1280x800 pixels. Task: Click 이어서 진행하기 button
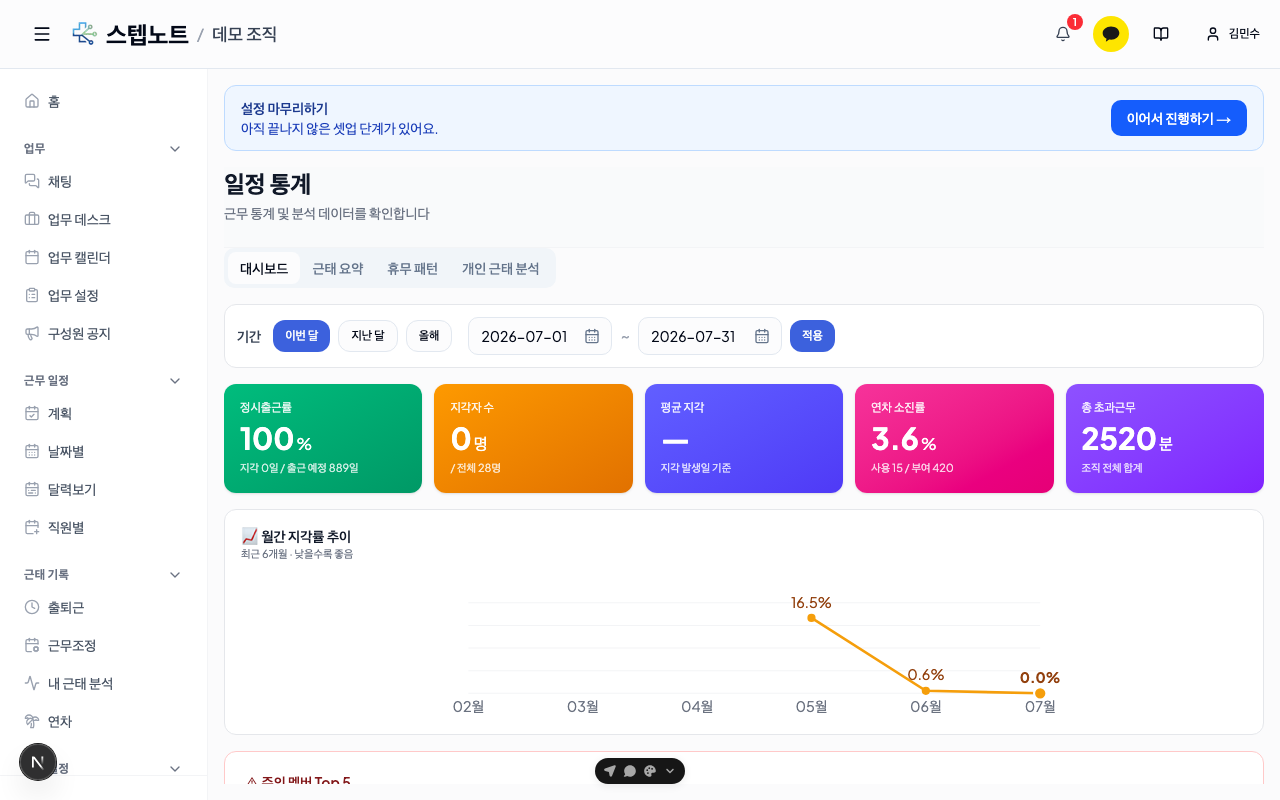pos(1179,118)
